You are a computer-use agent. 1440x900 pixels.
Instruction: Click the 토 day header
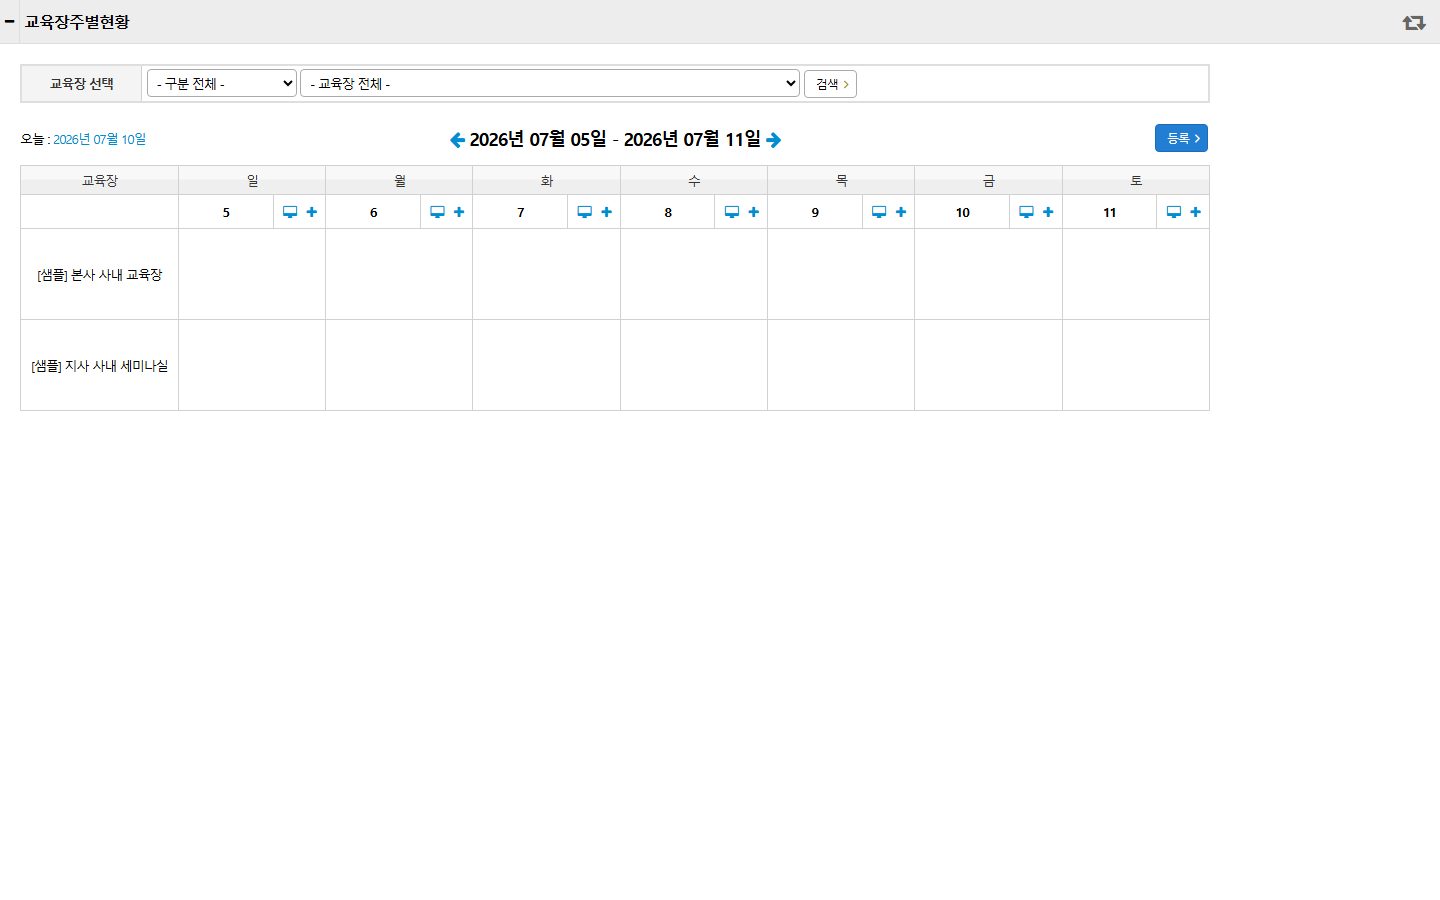point(1136,180)
